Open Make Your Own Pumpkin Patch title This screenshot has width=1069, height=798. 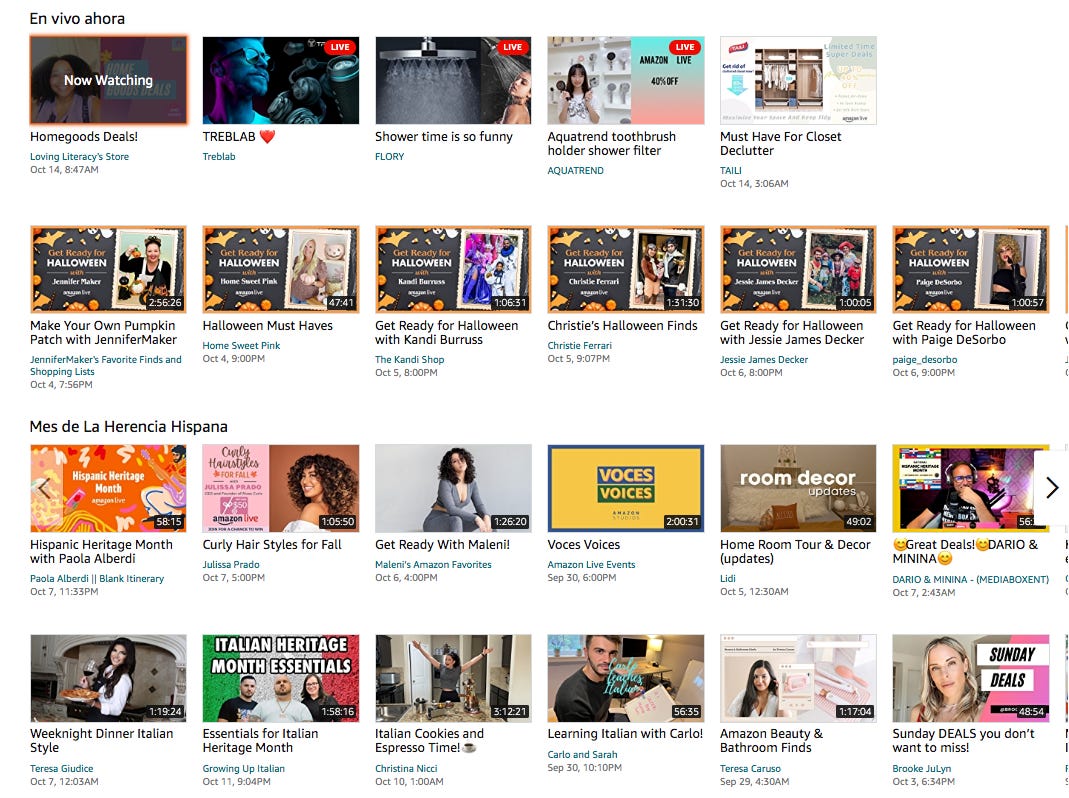(x=103, y=332)
